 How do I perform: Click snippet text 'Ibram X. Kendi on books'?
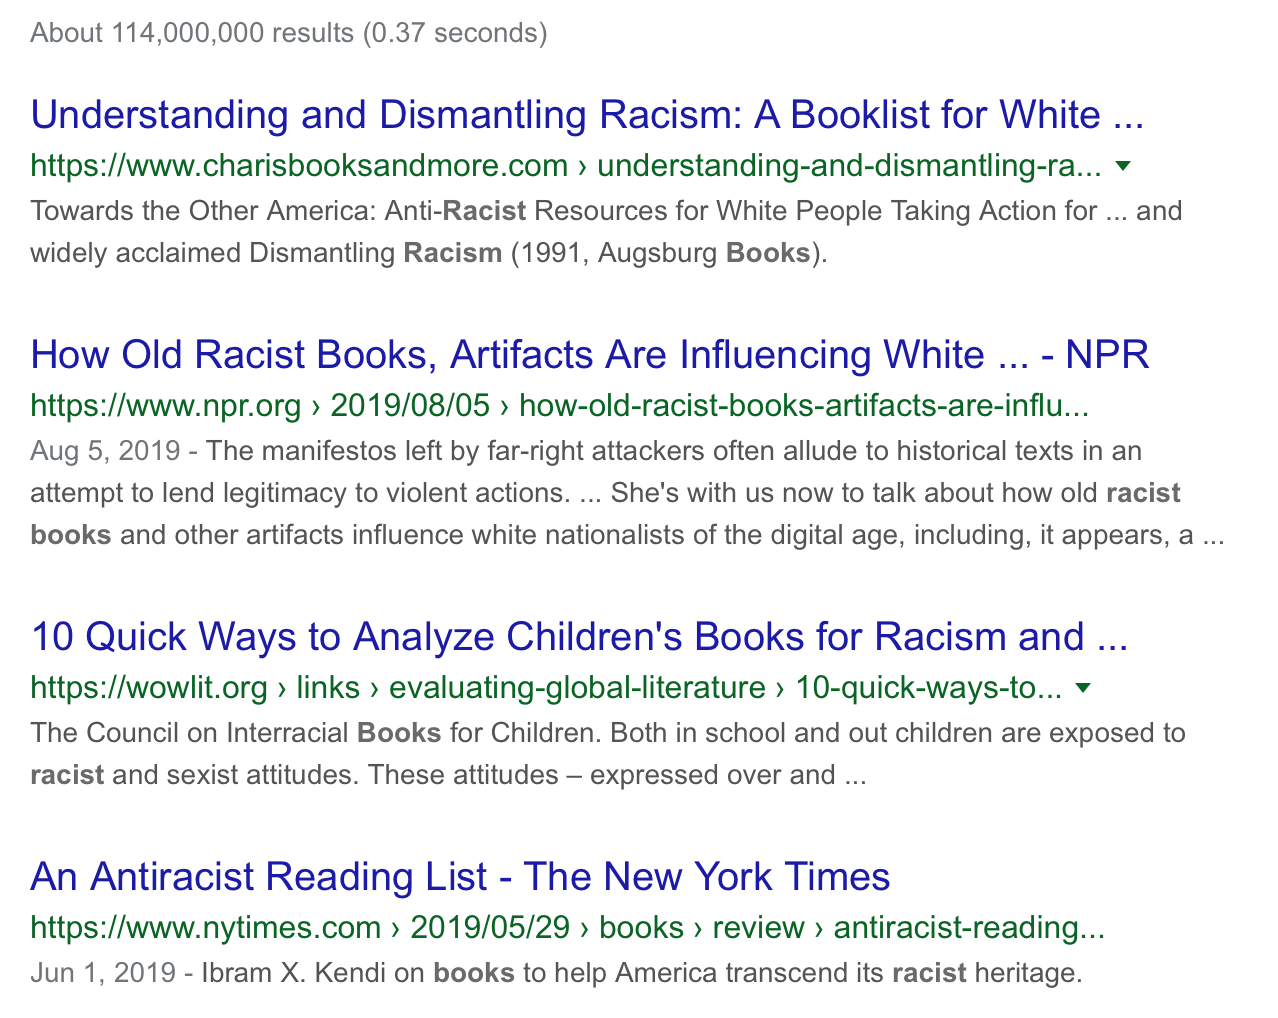pos(358,972)
